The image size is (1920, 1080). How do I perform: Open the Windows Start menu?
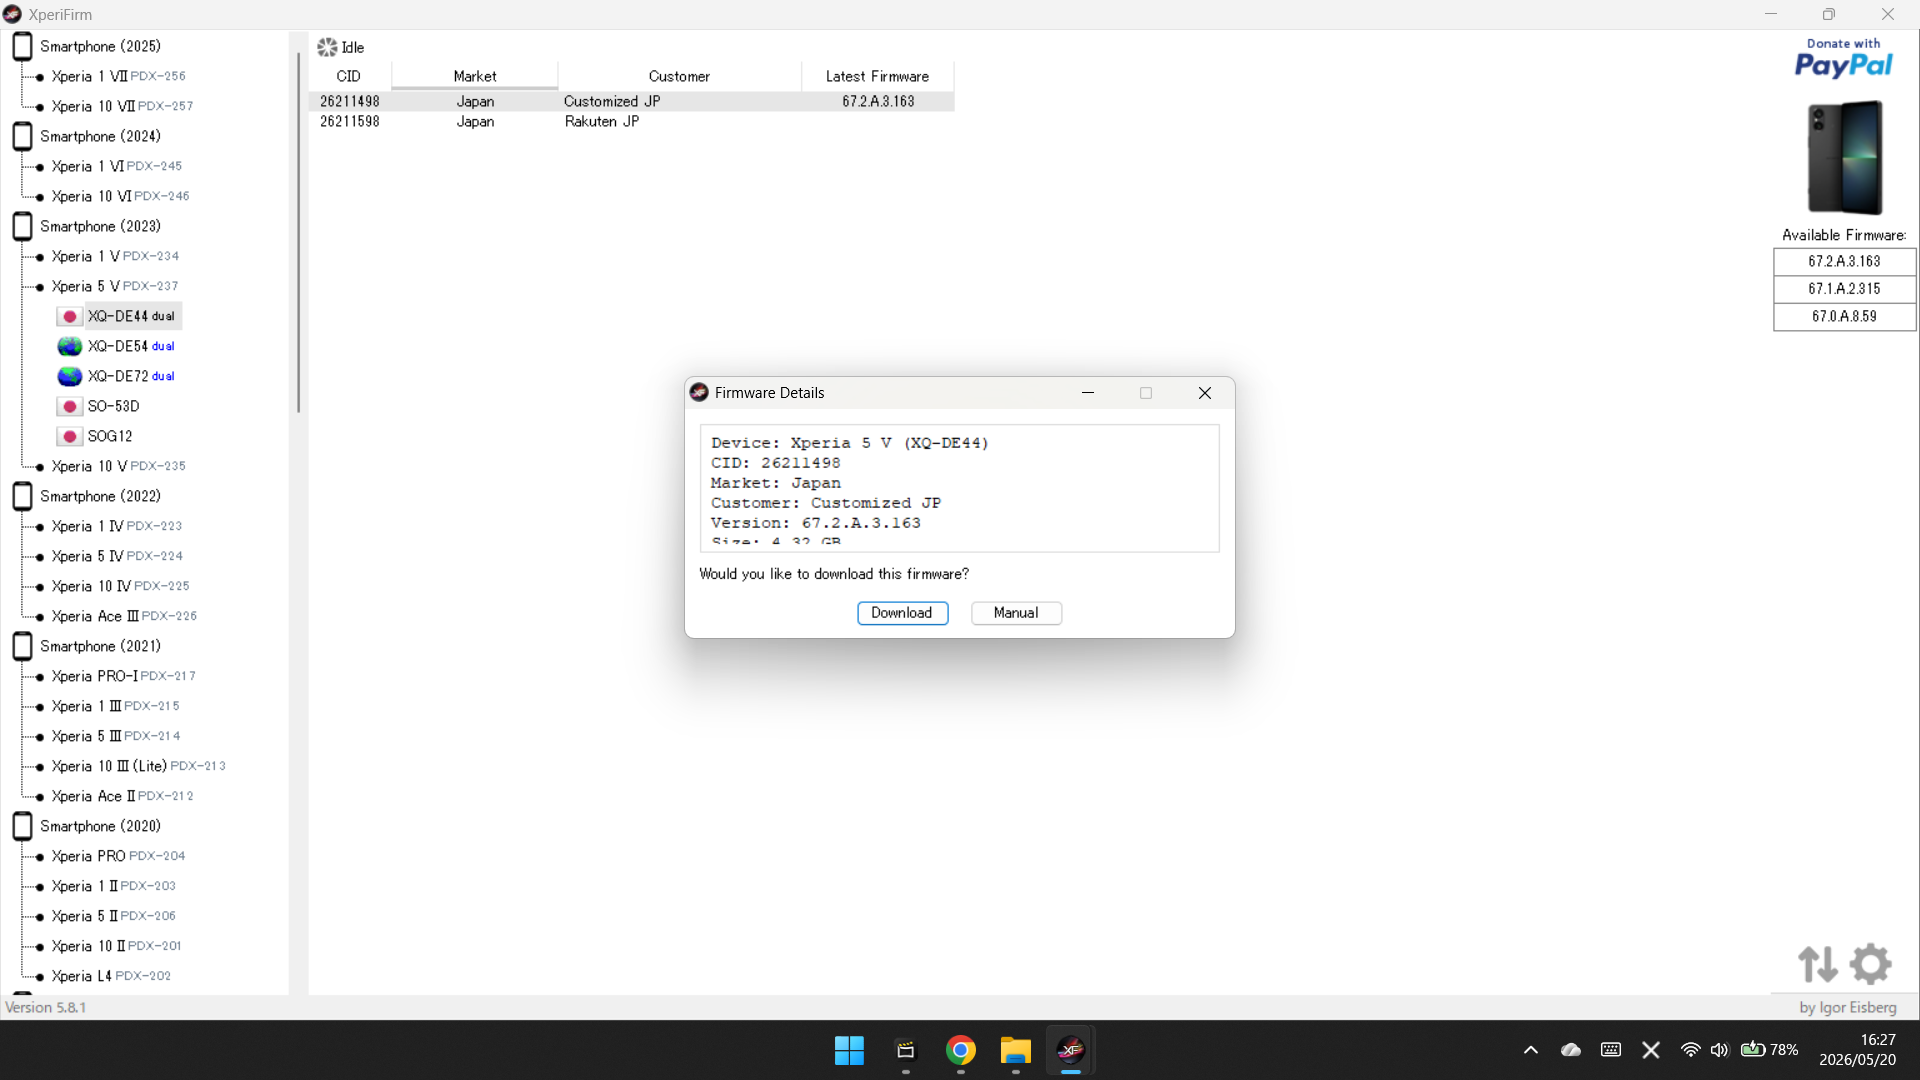point(849,1050)
